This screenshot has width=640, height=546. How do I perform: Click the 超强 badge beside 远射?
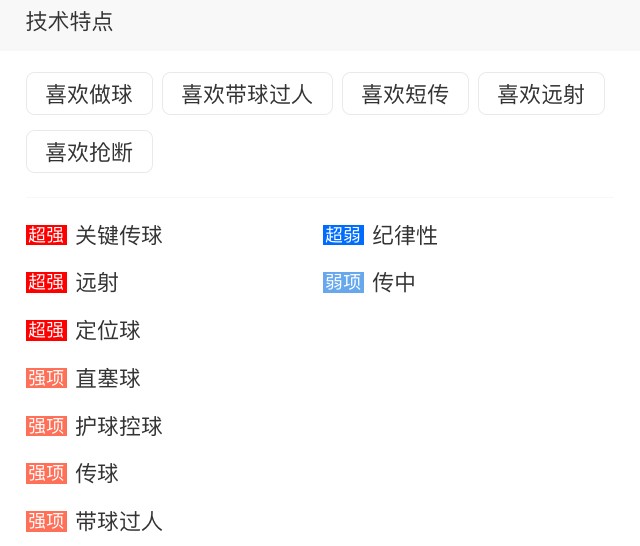(46, 283)
